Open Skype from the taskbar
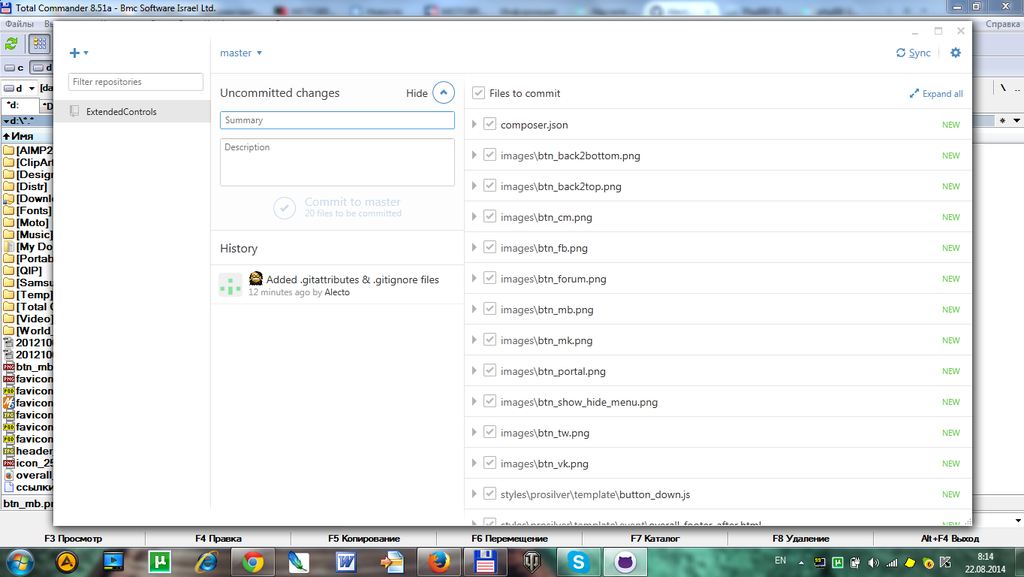The width and height of the screenshot is (1024, 577). [578, 562]
